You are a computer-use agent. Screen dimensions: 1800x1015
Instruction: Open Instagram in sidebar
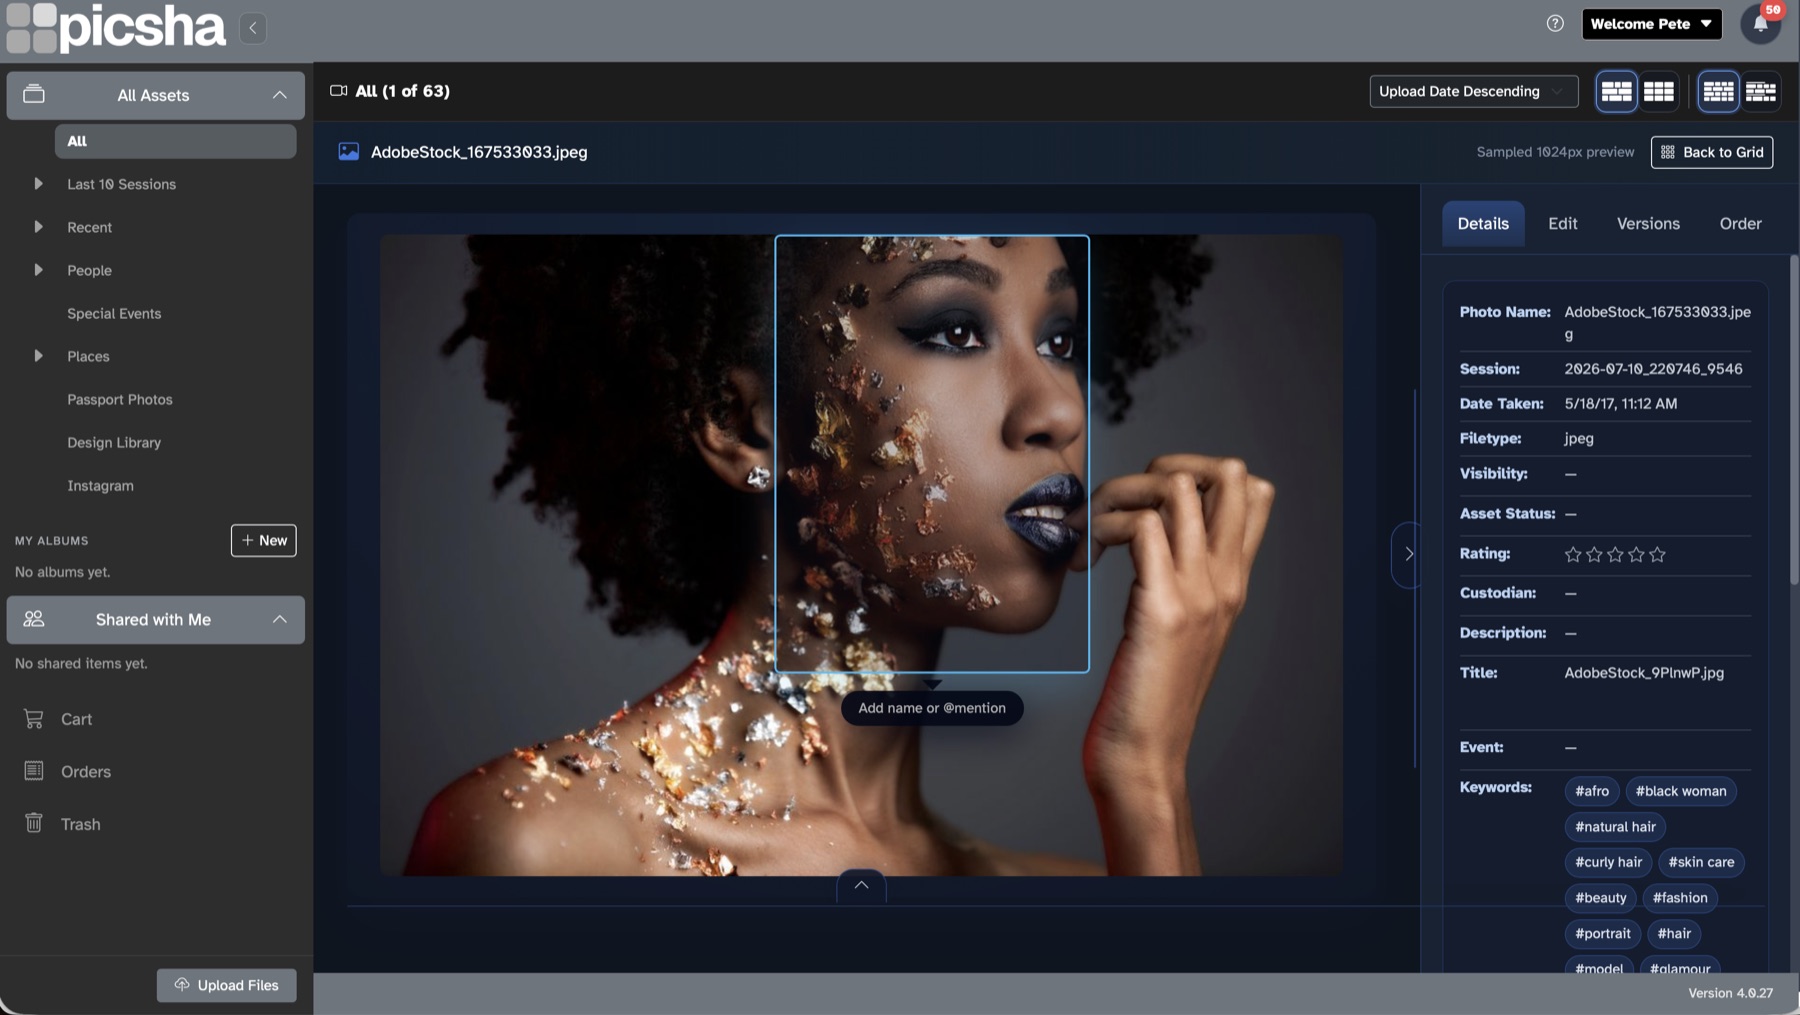(100, 485)
